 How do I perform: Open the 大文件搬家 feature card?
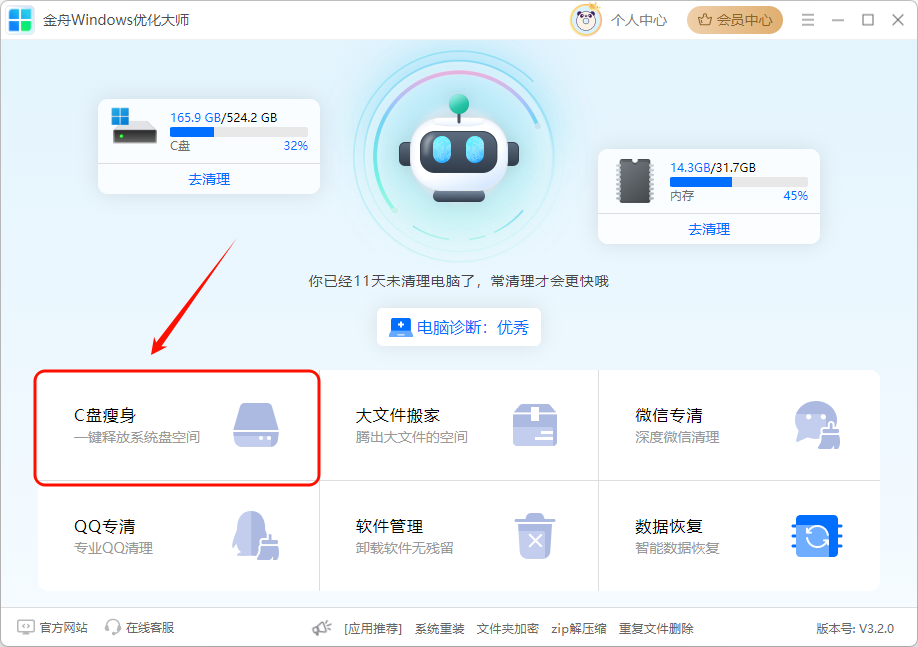(x=459, y=425)
